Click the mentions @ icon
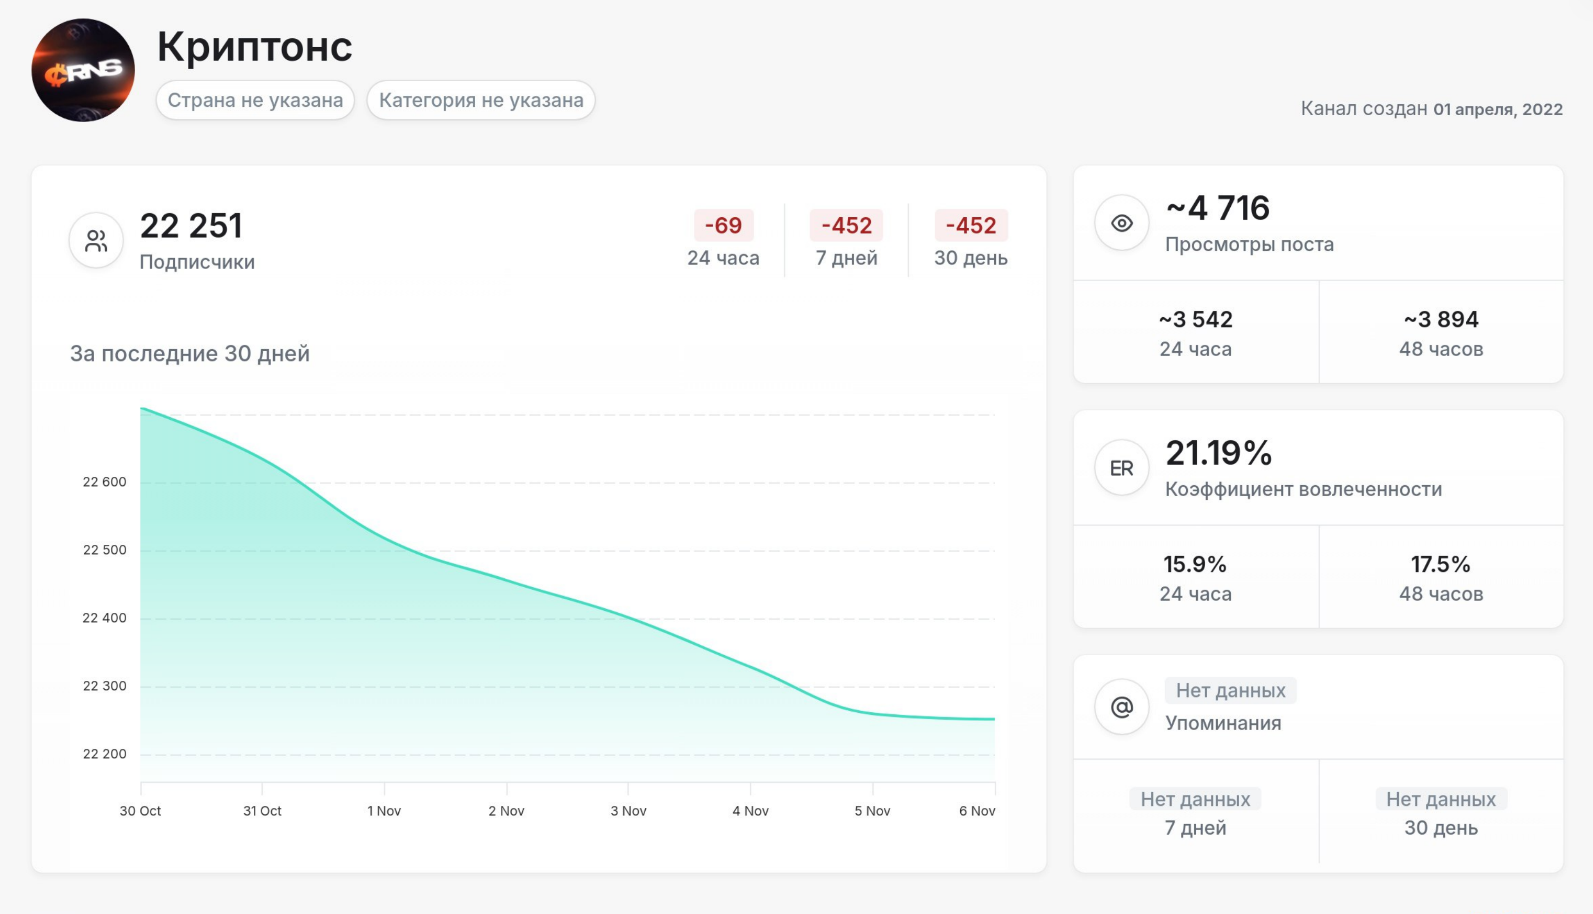 click(x=1122, y=707)
